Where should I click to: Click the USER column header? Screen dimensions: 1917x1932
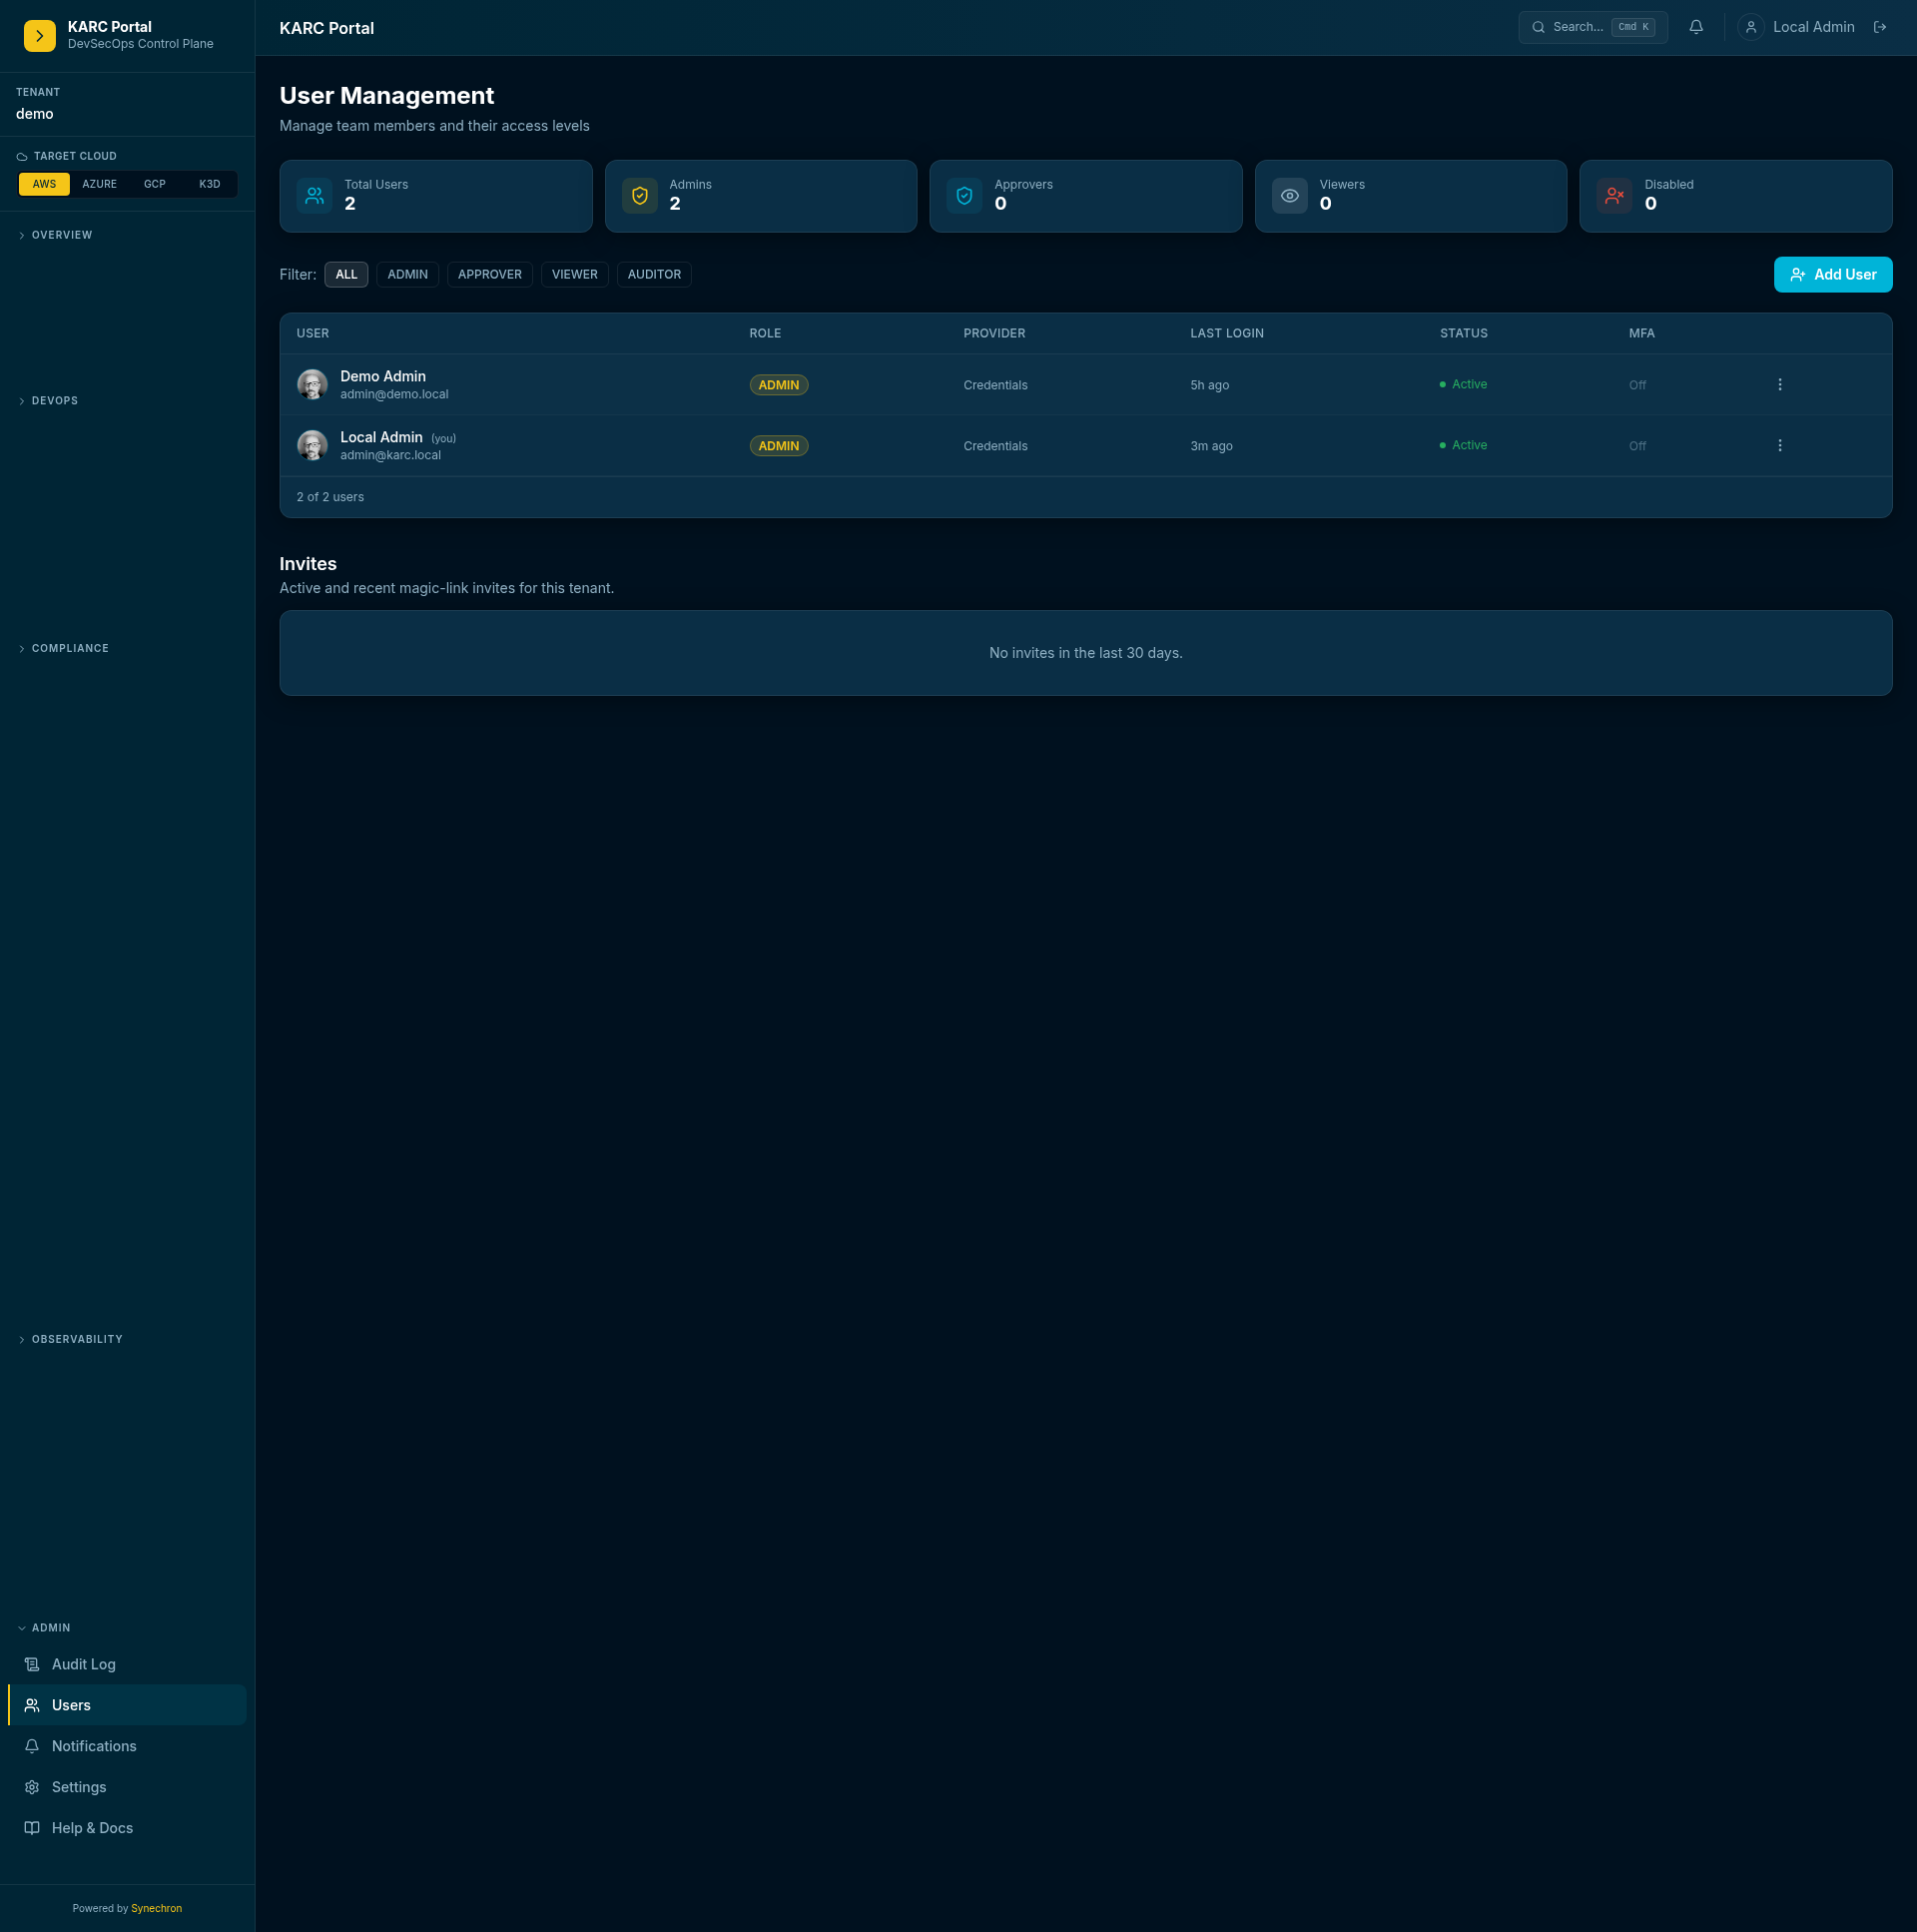pos(313,333)
